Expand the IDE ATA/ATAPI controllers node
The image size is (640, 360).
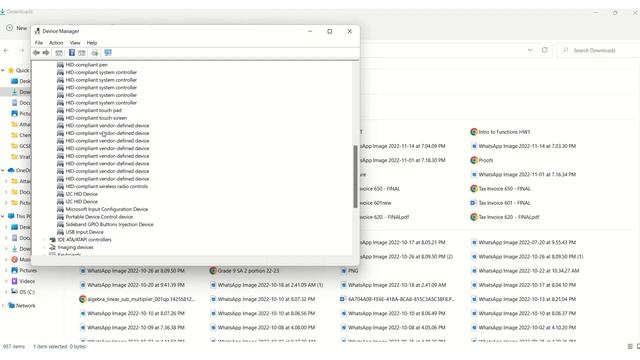(x=44, y=240)
